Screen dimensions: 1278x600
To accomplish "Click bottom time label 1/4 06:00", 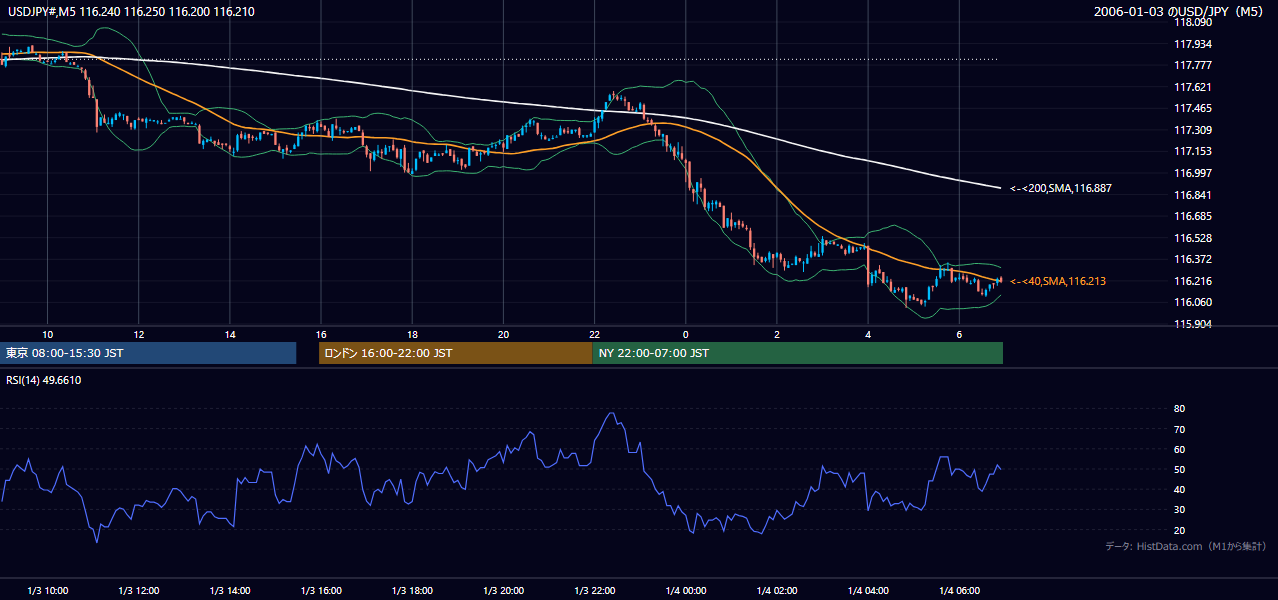I will tap(959, 591).
